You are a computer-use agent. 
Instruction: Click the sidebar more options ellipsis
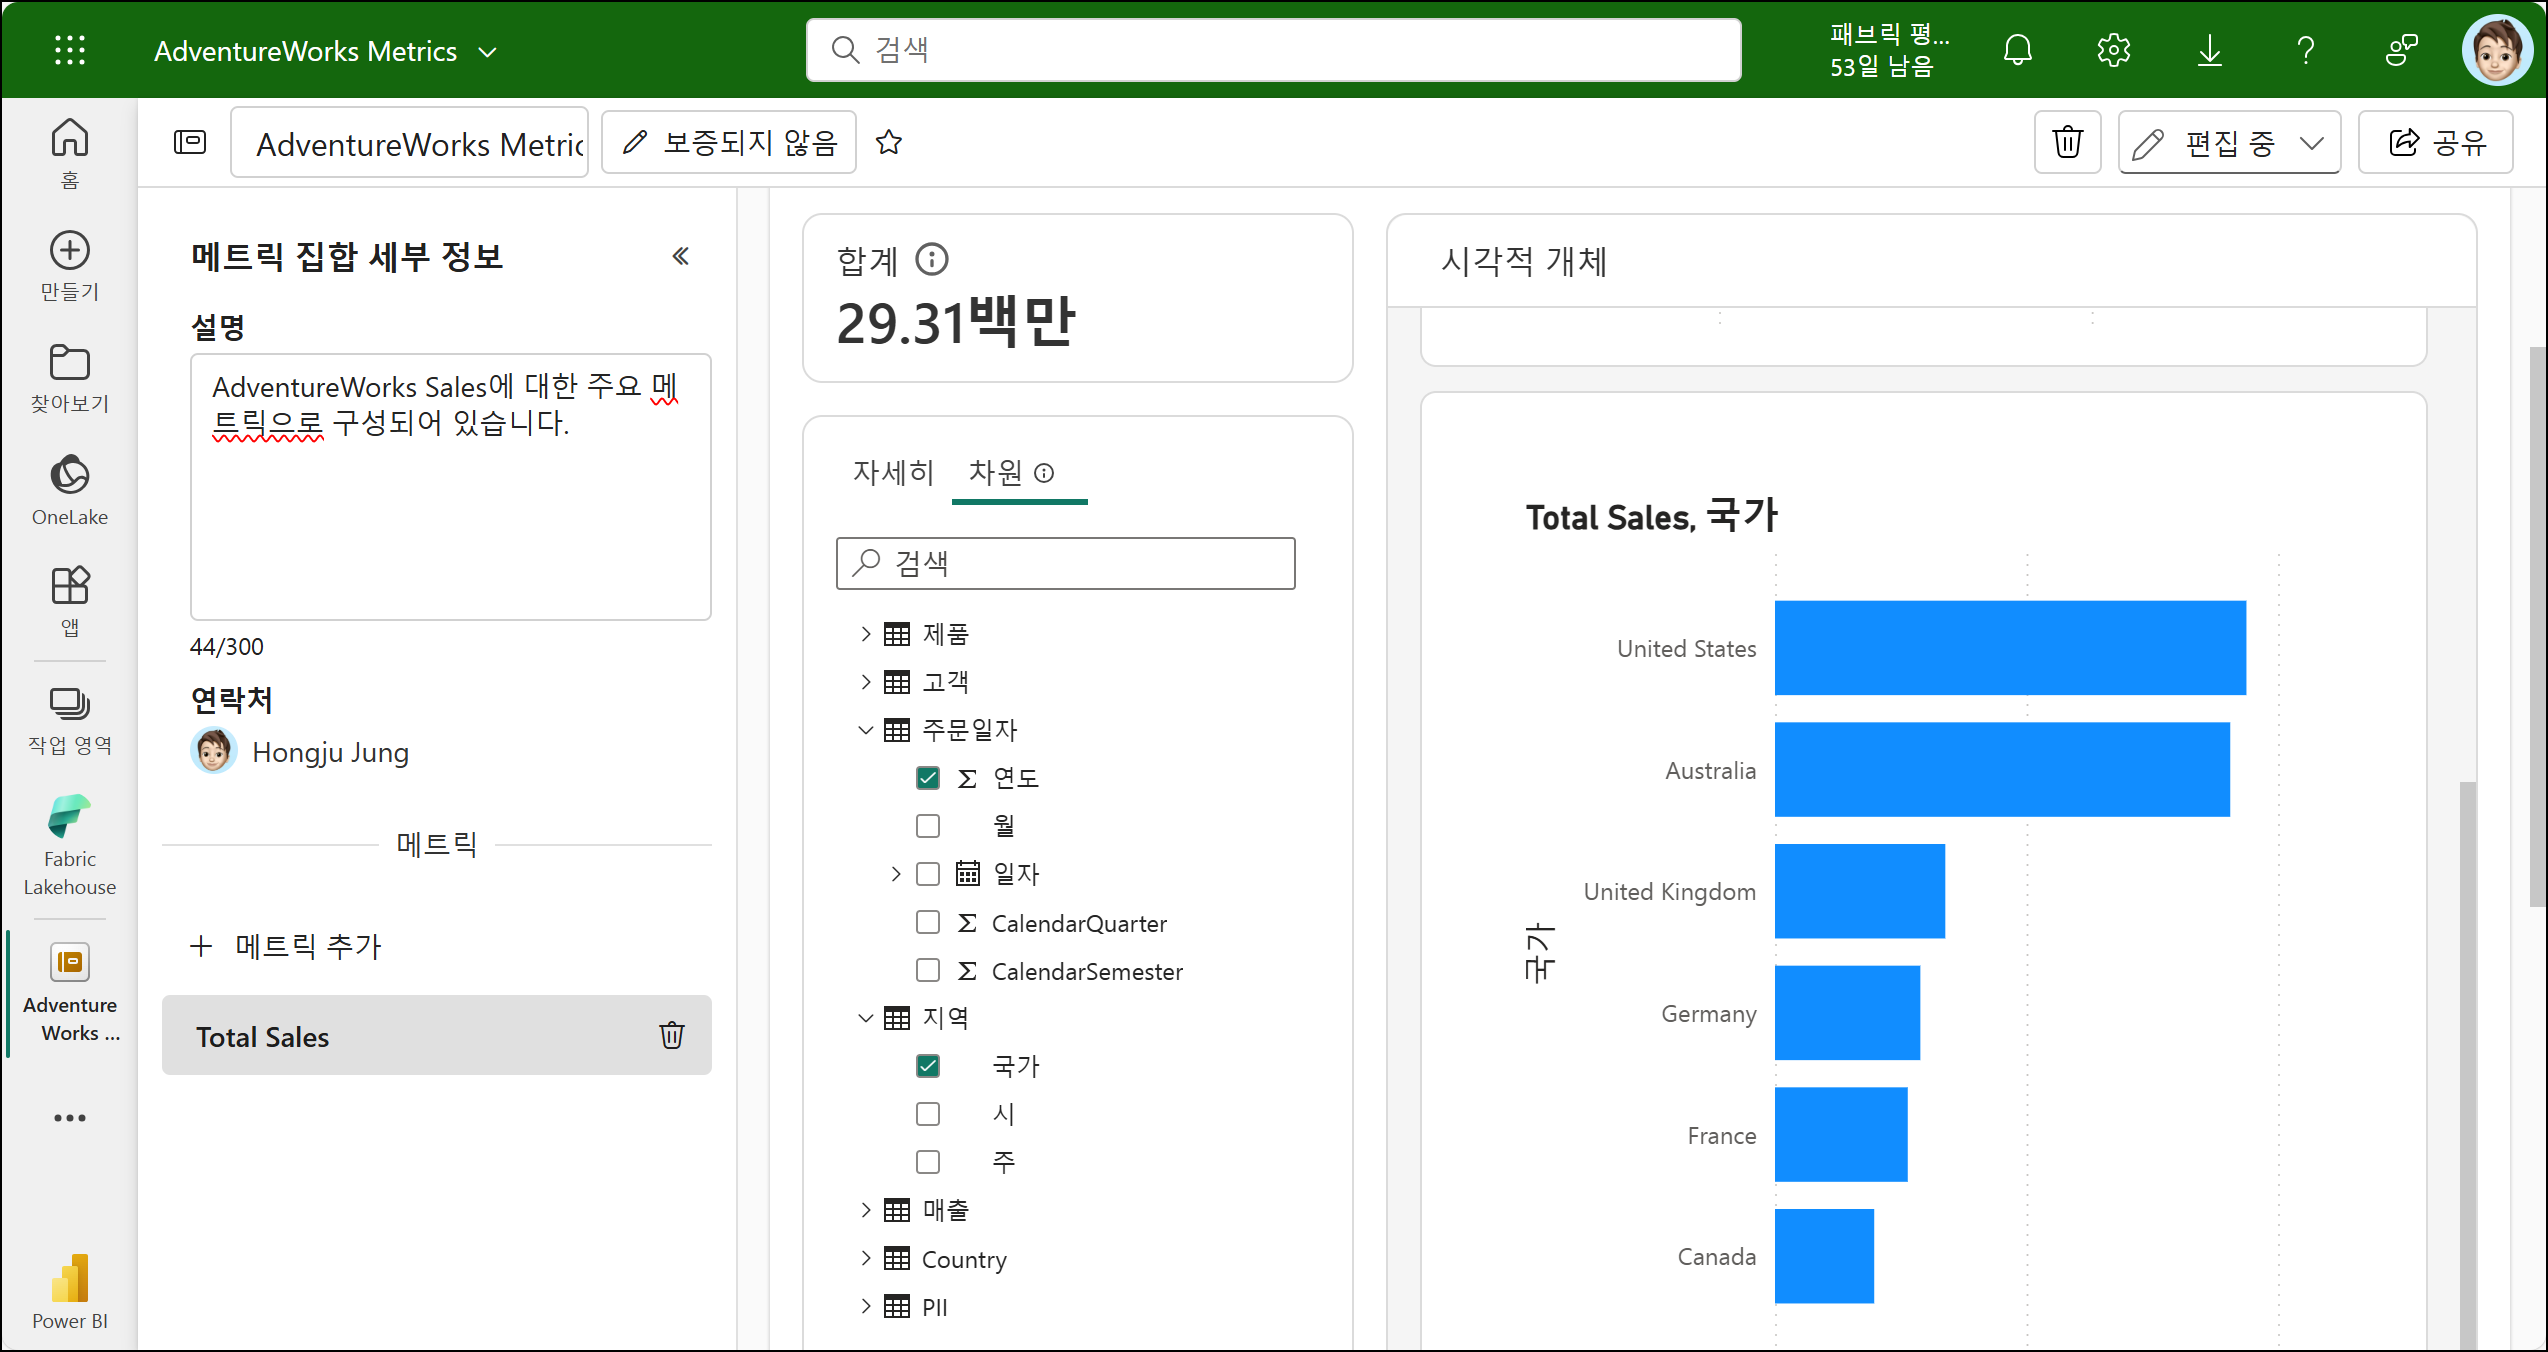70,1118
